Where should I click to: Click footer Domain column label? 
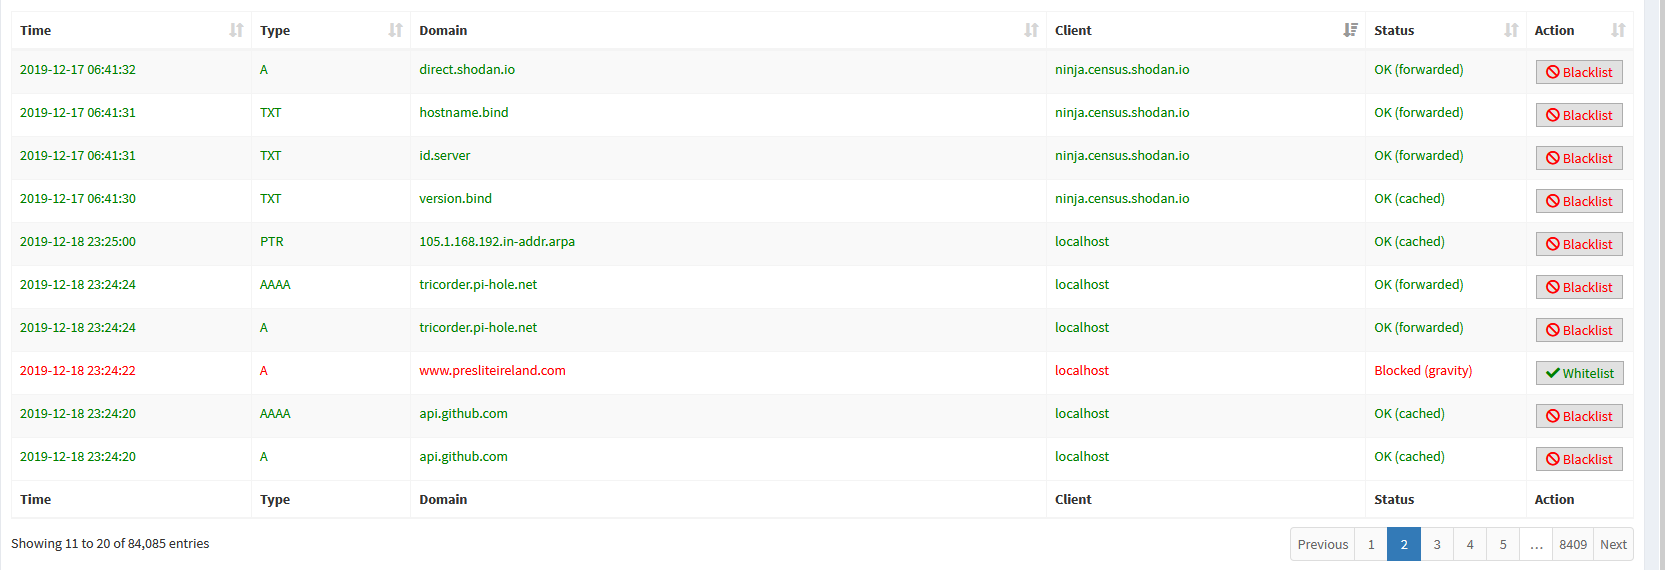(x=443, y=499)
